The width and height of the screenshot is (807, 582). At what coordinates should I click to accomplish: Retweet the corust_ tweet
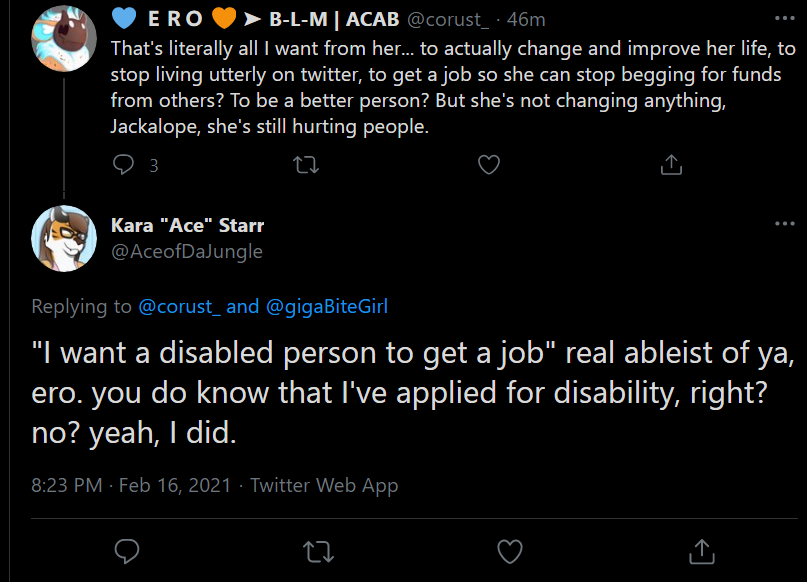[306, 165]
